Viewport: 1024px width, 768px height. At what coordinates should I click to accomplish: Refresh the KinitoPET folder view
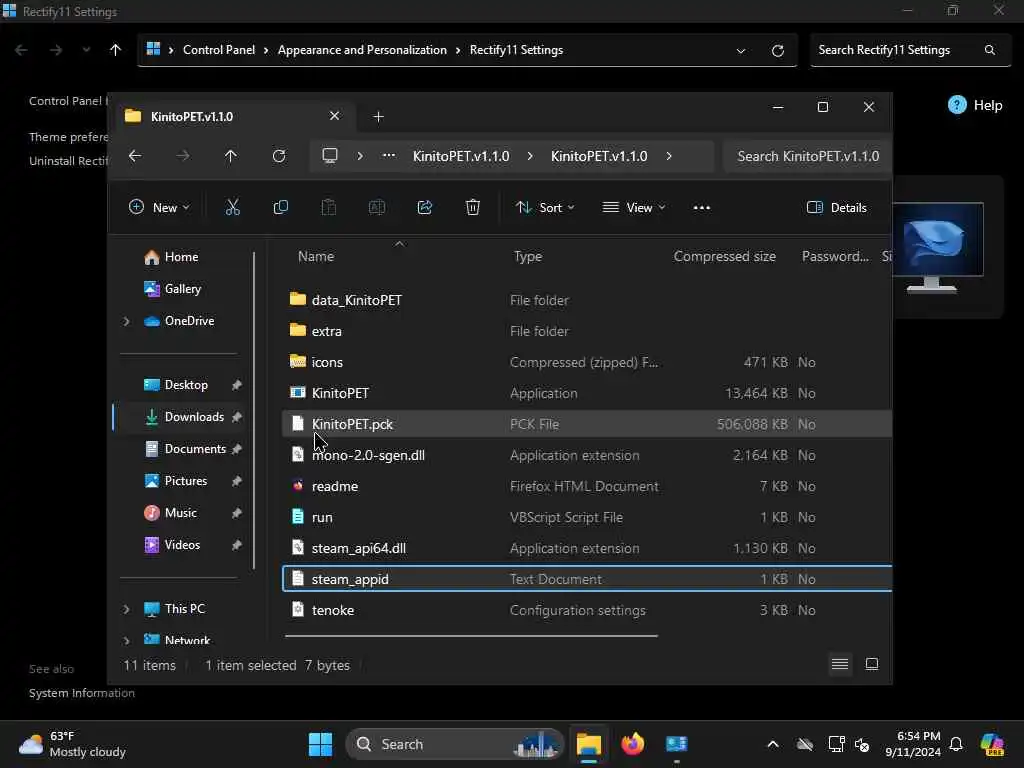pos(279,156)
